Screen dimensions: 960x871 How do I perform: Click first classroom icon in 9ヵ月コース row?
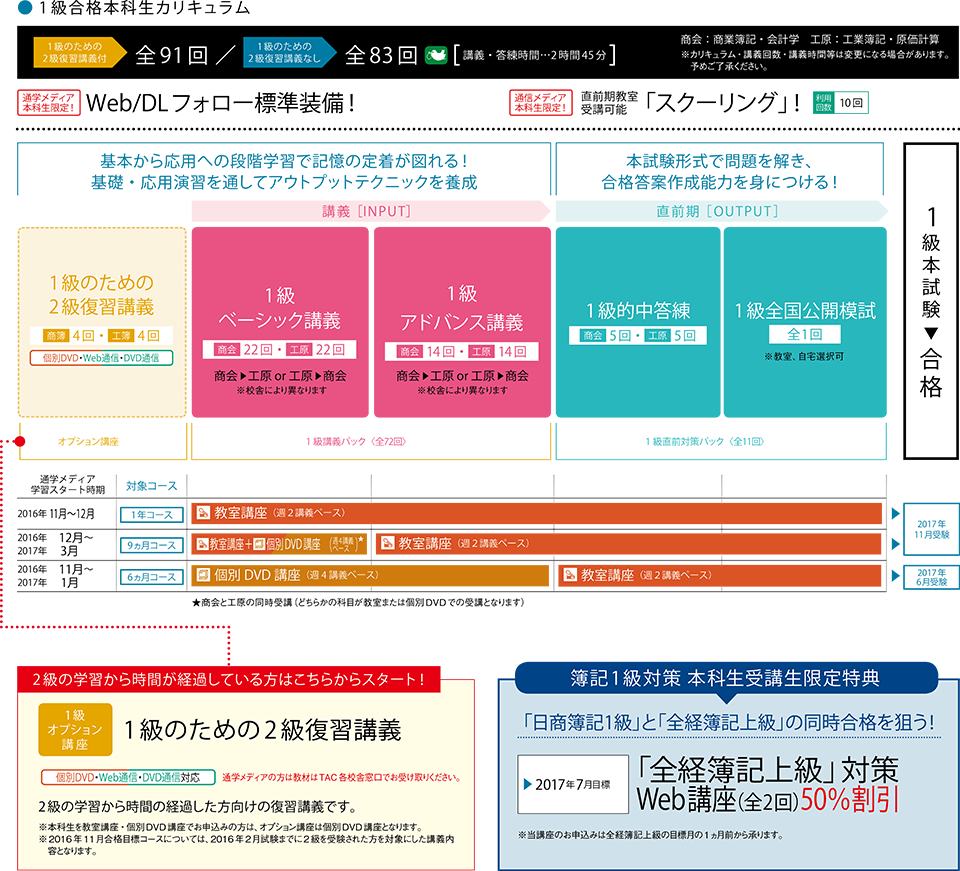tap(203, 544)
